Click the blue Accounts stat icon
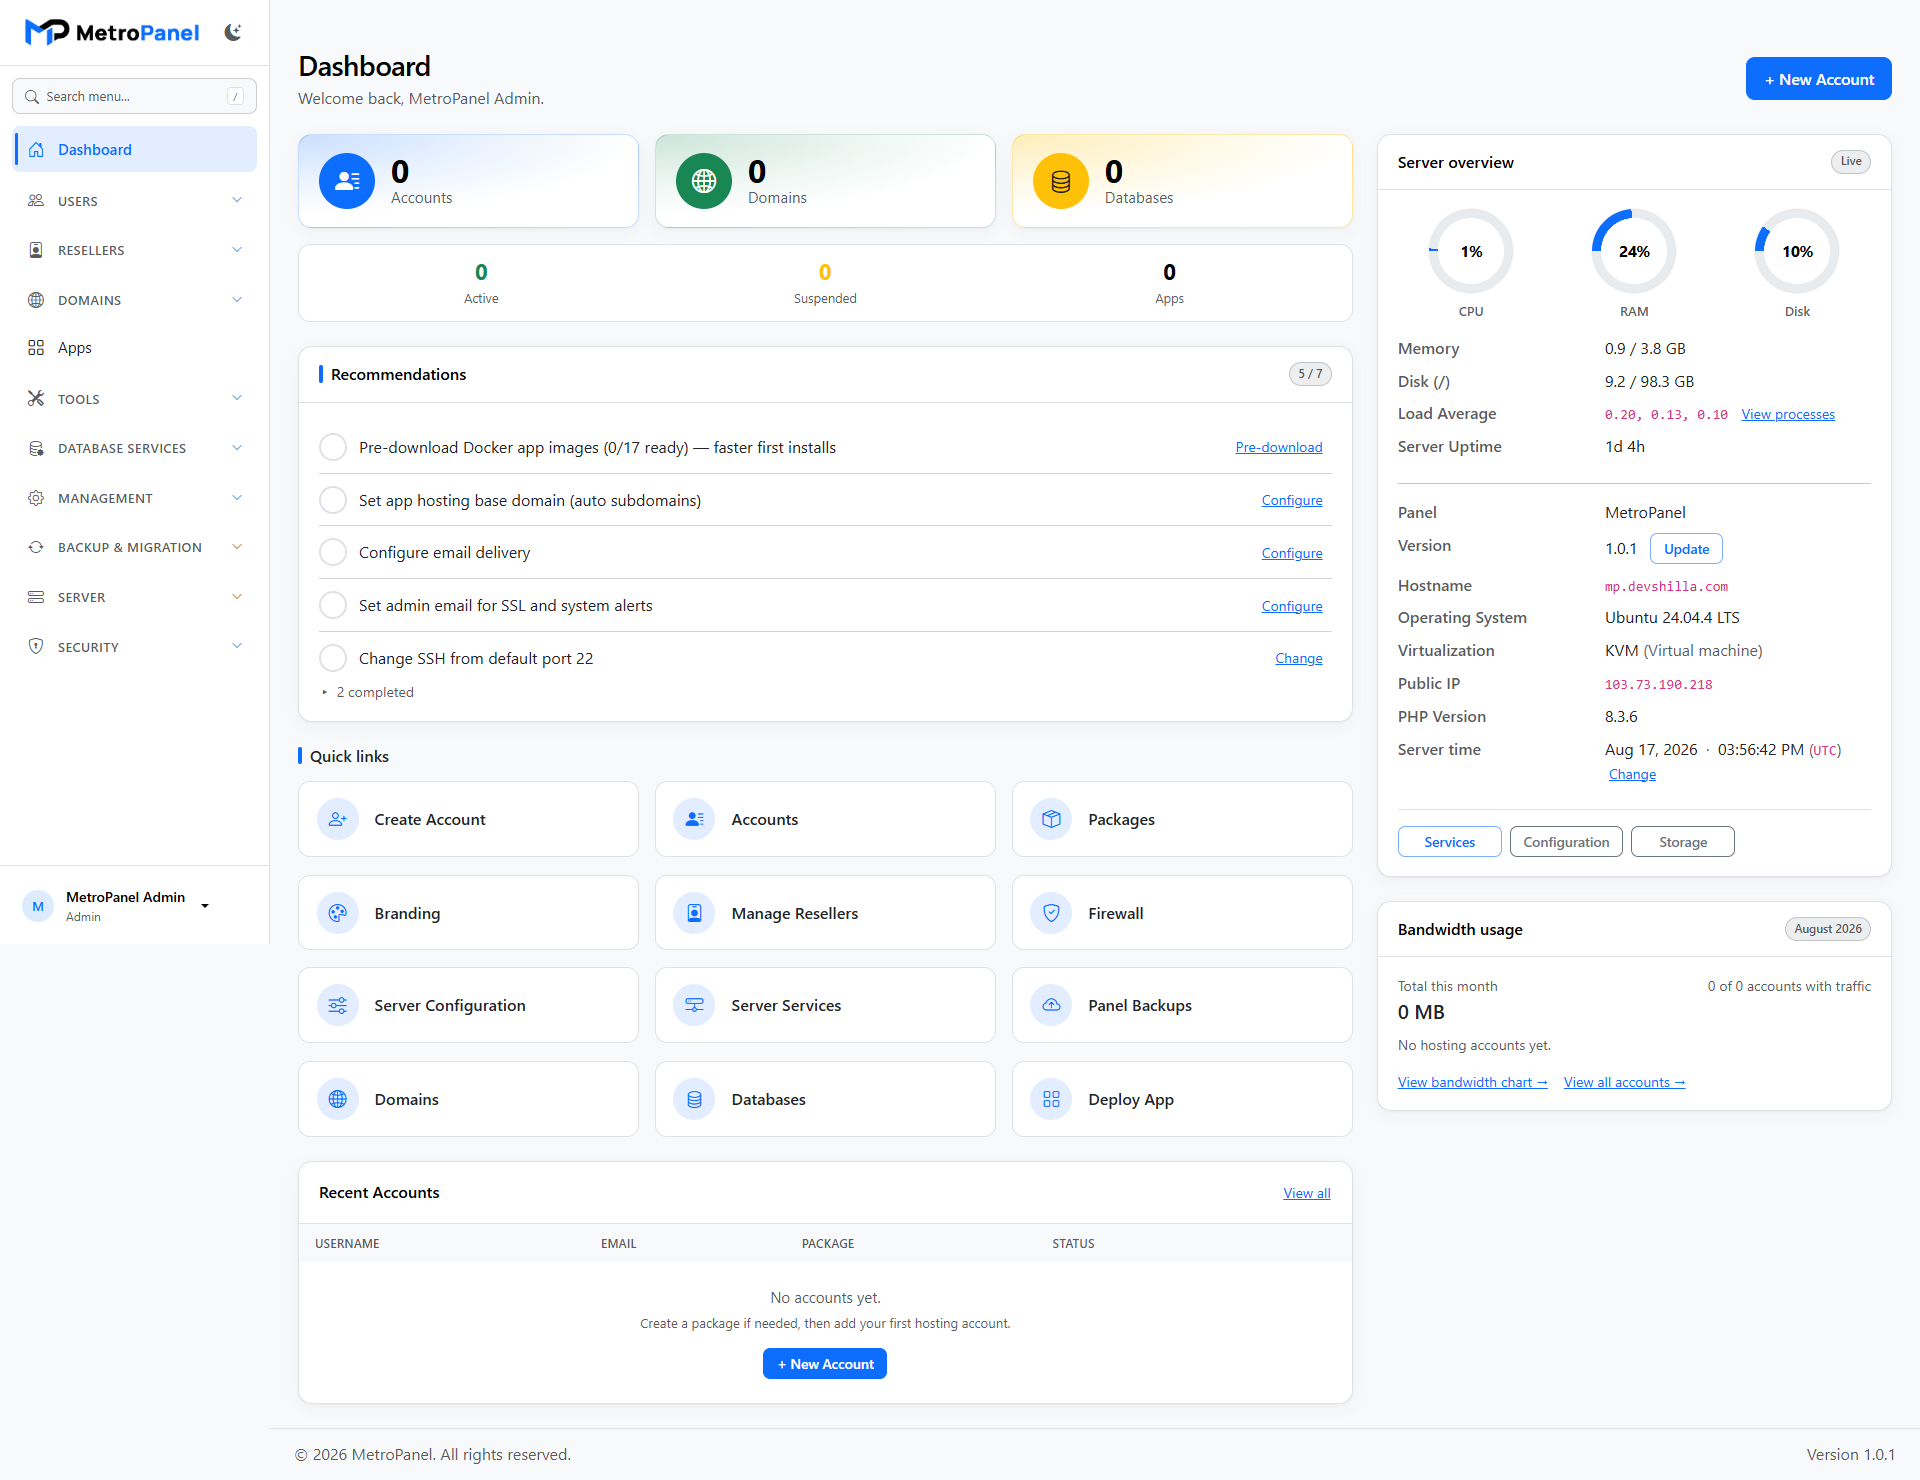Viewport: 1920px width, 1480px height. coord(347,181)
